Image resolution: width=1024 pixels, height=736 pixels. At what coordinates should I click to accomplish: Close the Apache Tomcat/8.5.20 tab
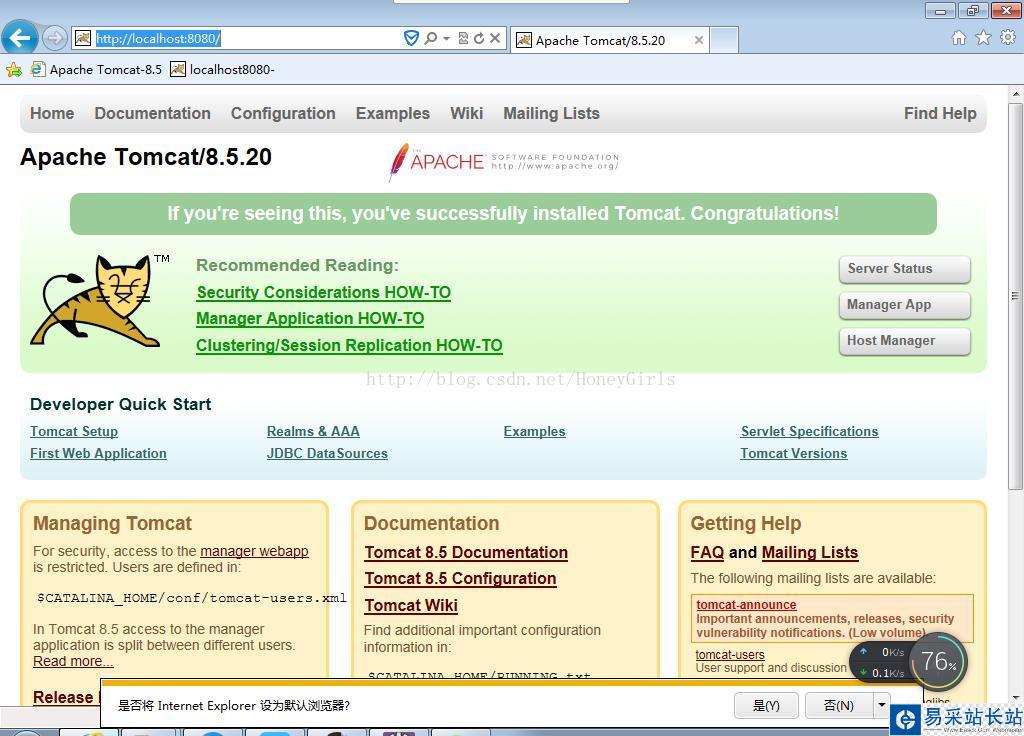[x=699, y=40]
